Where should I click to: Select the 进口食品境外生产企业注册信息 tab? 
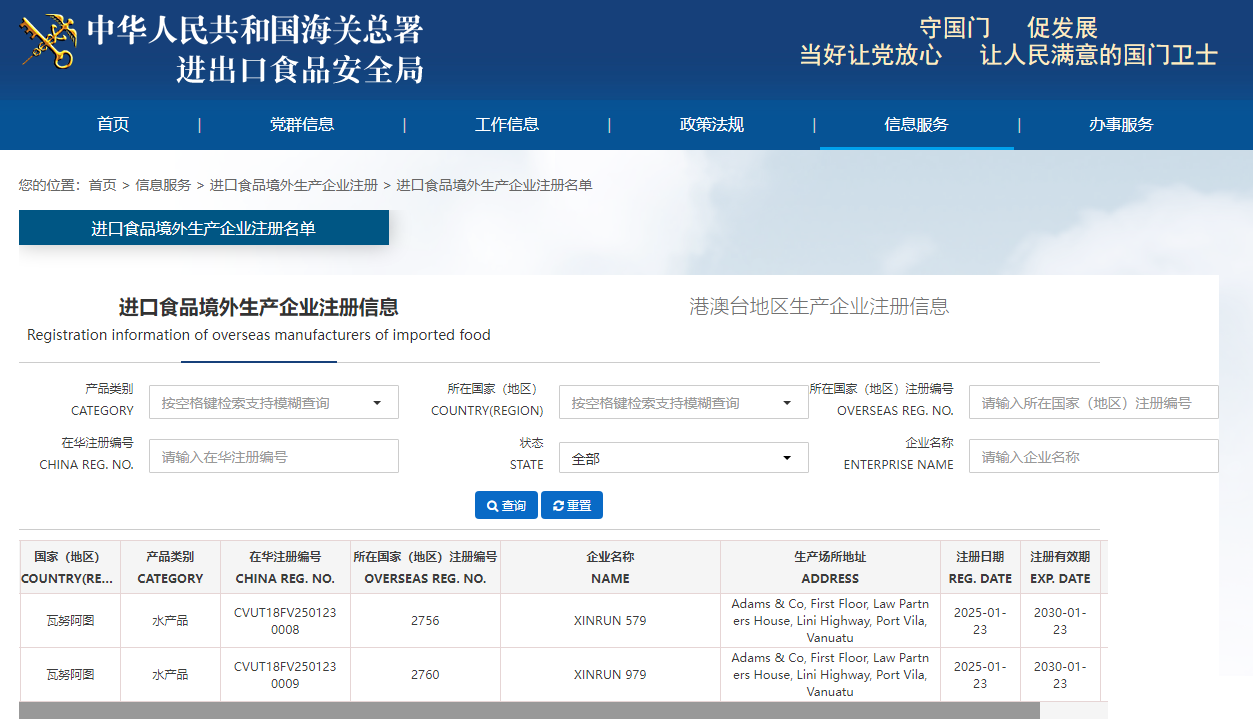point(258,308)
